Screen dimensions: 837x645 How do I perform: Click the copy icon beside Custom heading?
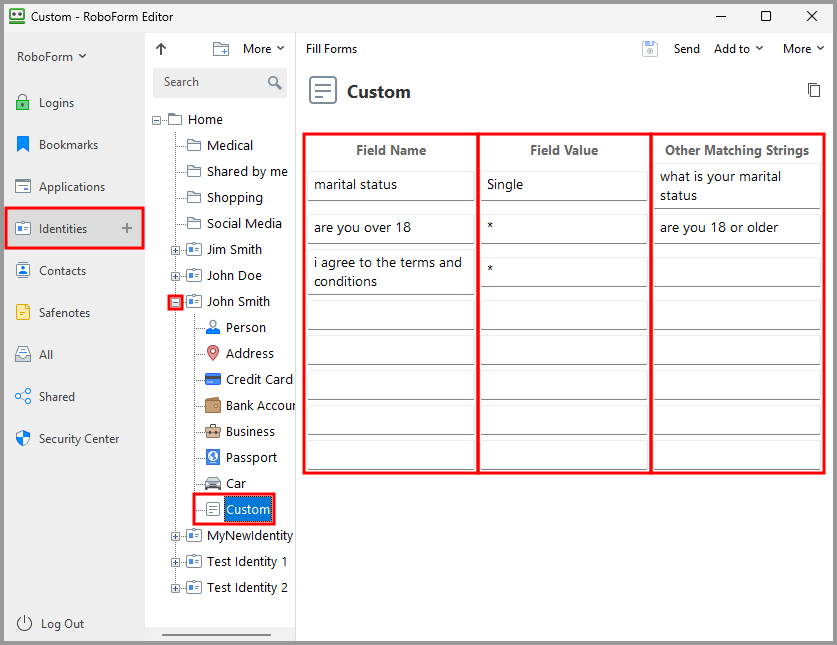pos(814,90)
